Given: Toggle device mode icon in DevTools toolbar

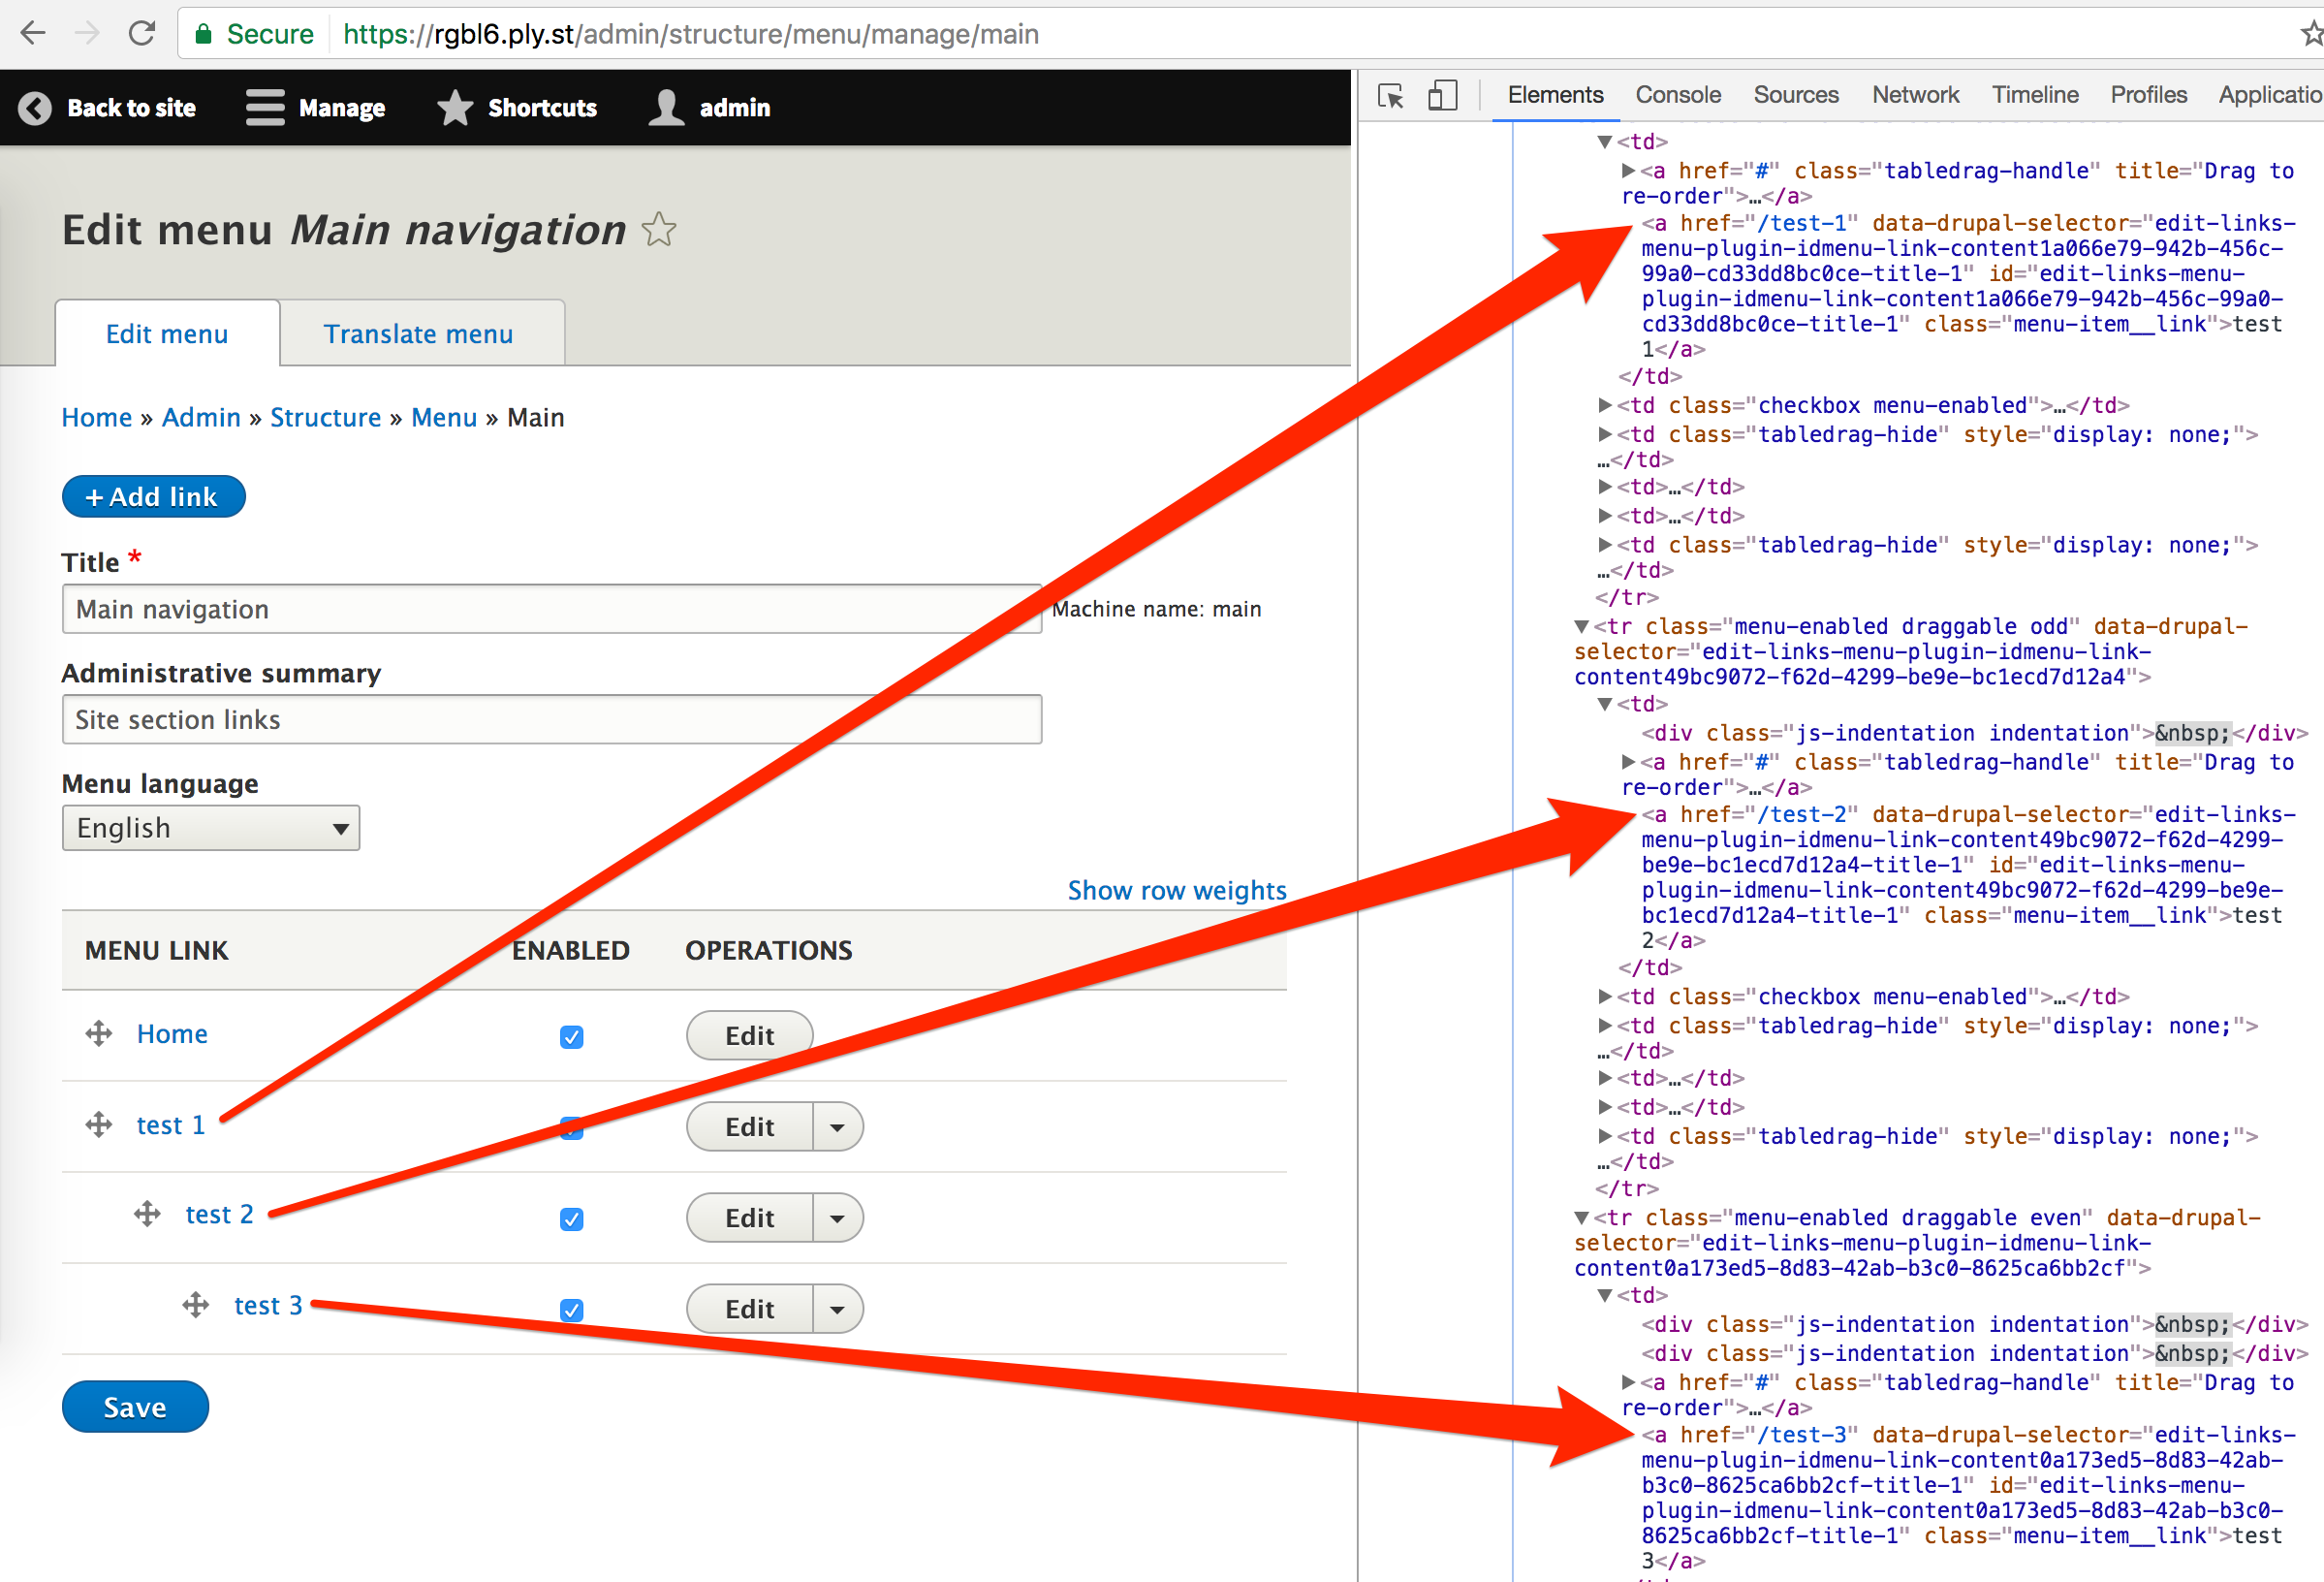Looking at the screenshot, I should (1442, 95).
